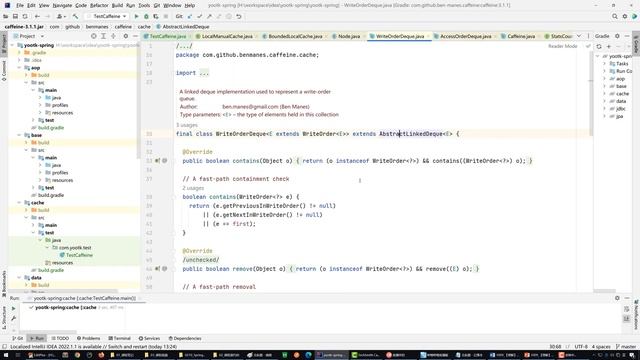Open the Tools menu
Screen dimensions: 640x360
point(144,5)
